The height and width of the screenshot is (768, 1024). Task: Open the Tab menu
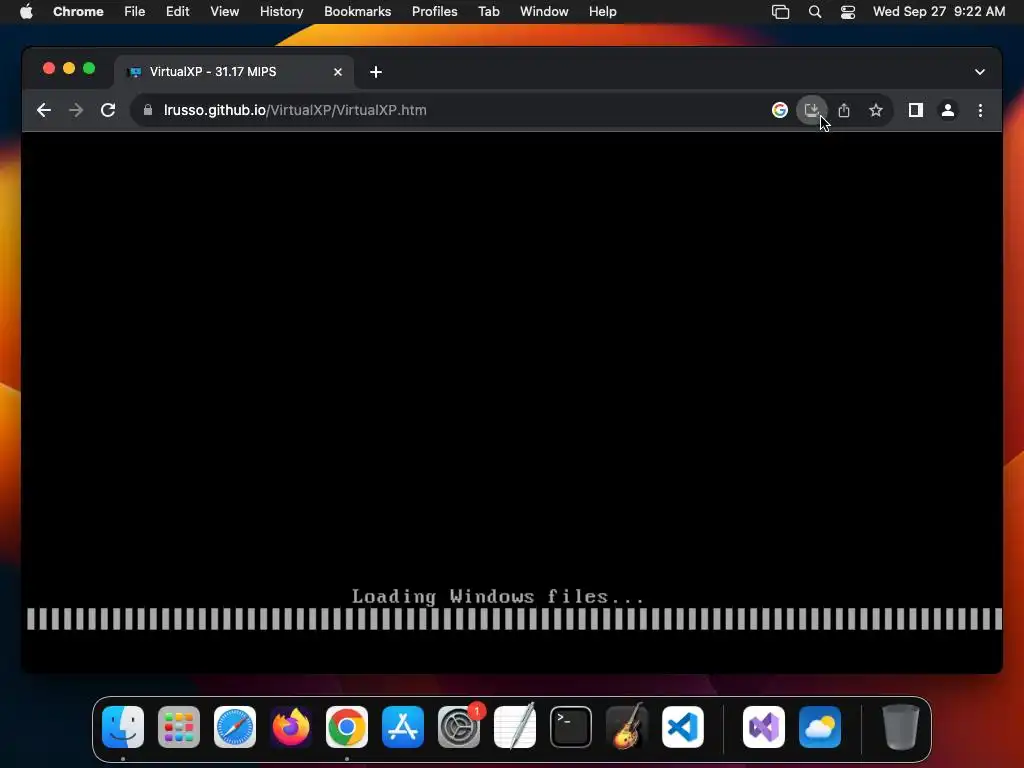coord(488,11)
